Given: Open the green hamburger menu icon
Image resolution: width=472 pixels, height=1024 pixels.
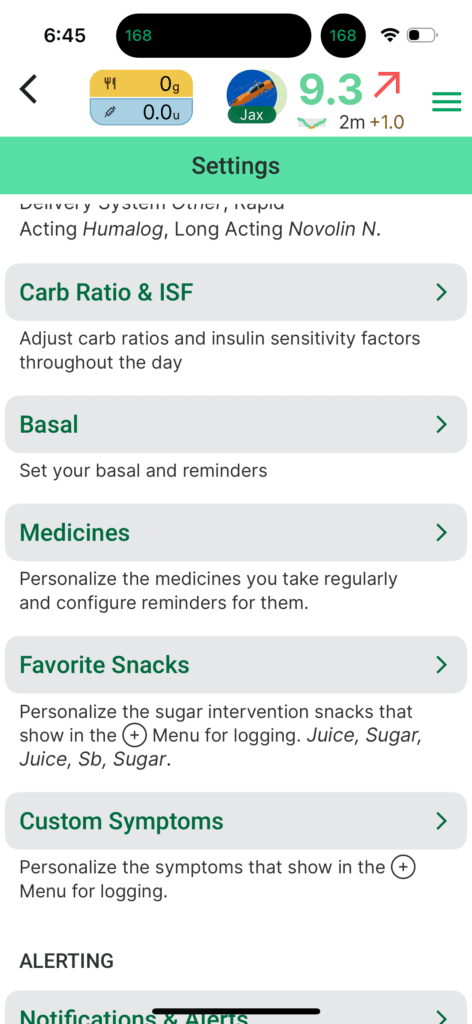Looking at the screenshot, I should click(447, 101).
